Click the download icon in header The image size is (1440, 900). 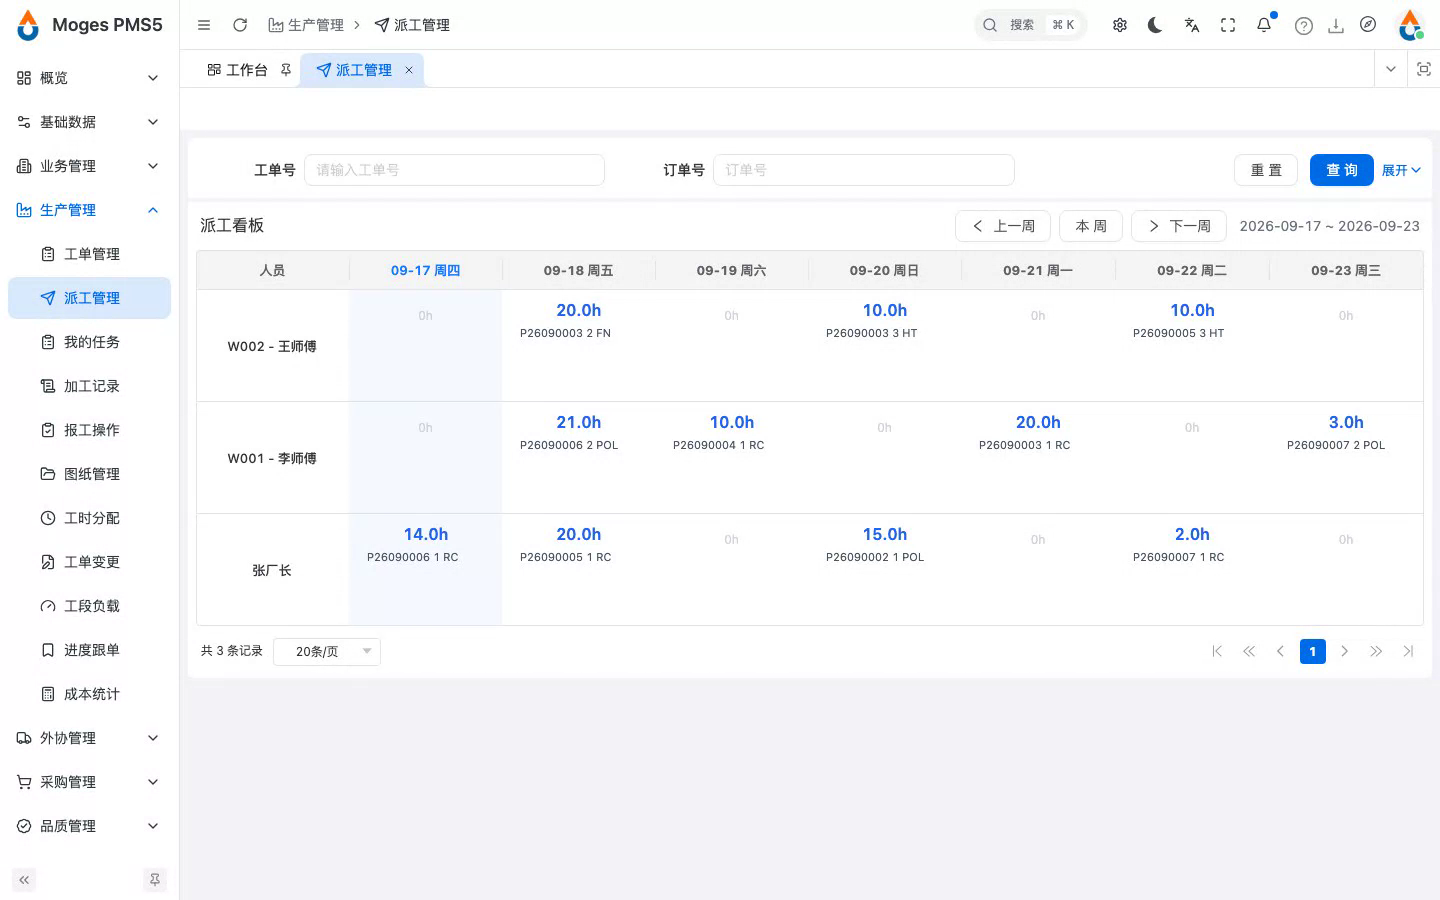[x=1336, y=26]
